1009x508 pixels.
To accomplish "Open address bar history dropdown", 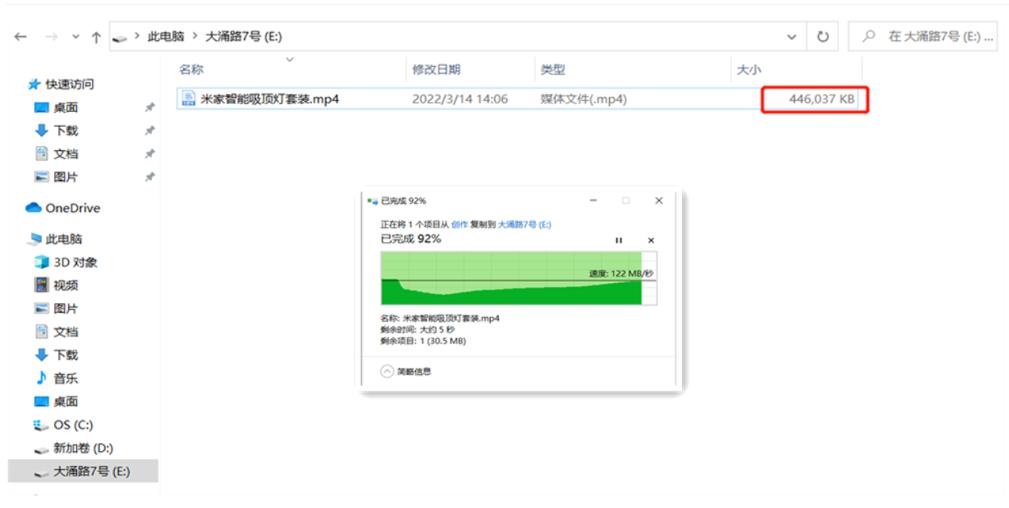I will click(792, 37).
